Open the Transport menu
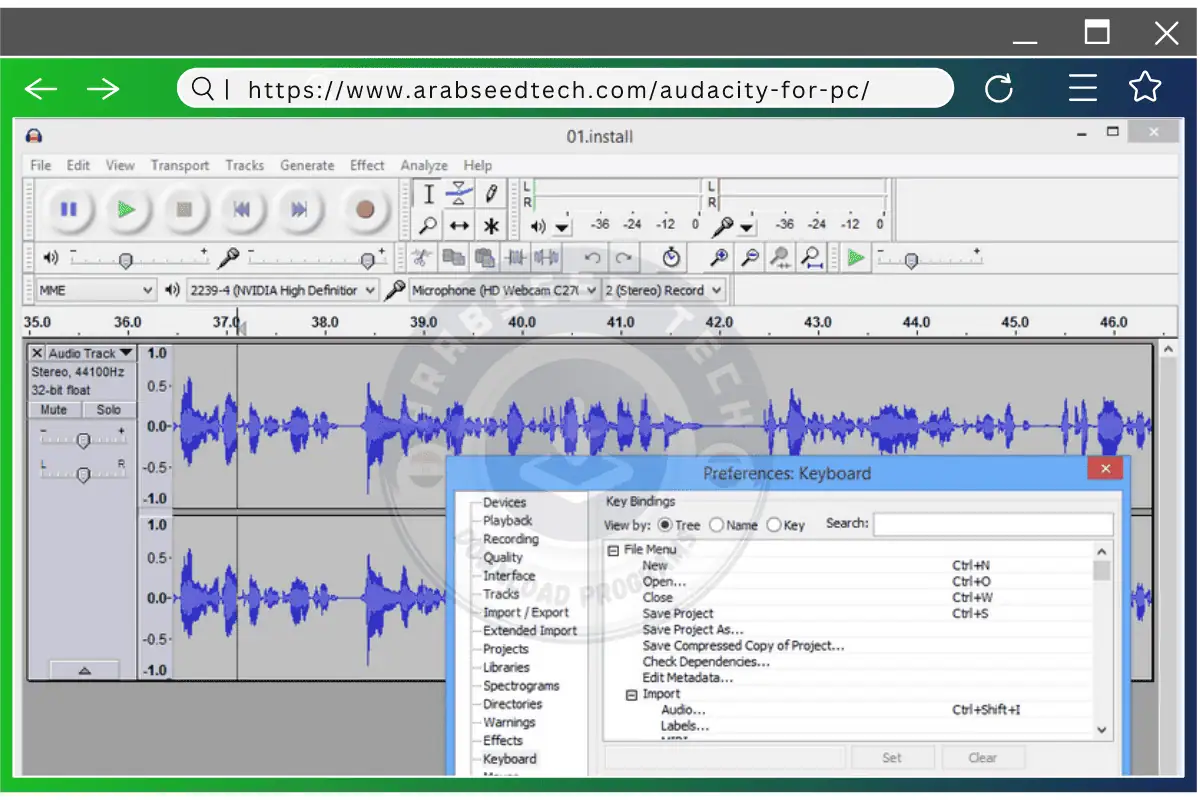 [x=180, y=165]
